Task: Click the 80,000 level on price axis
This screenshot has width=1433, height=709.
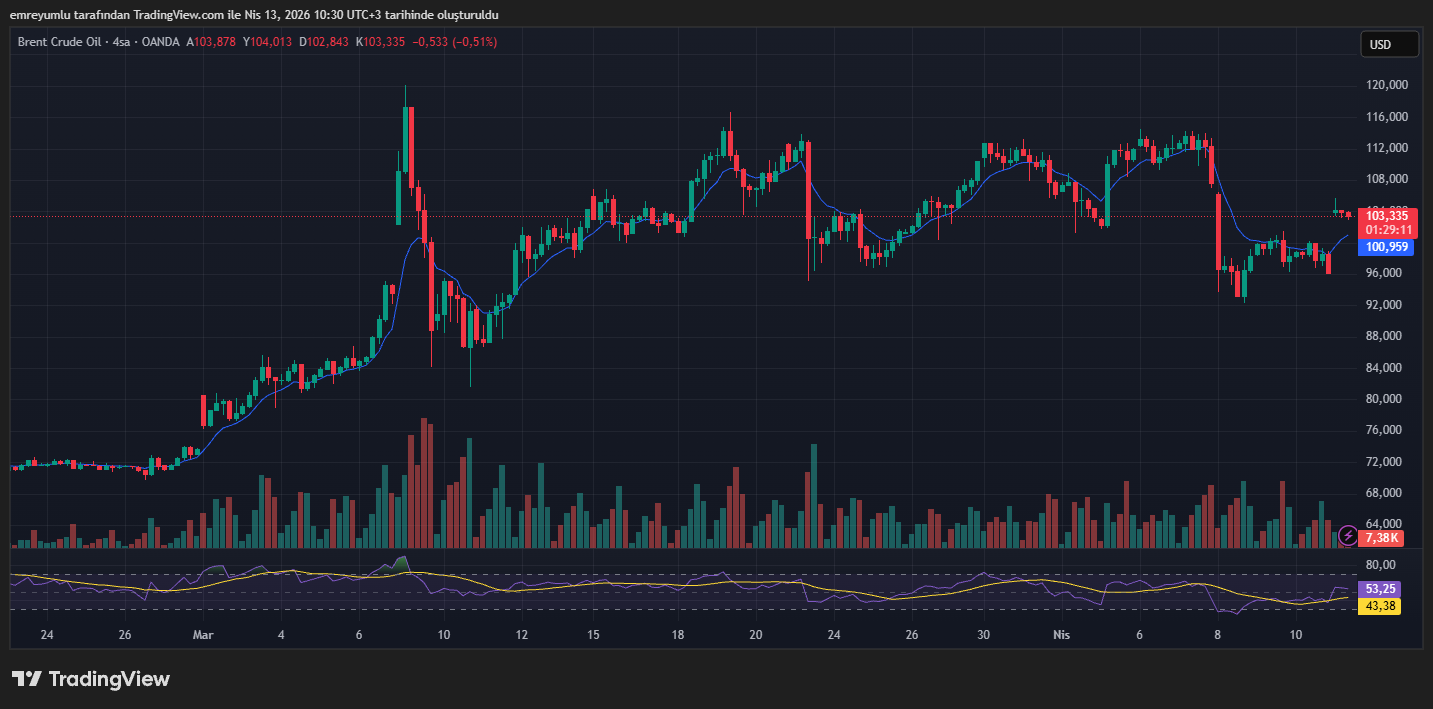Action: 1386,399
